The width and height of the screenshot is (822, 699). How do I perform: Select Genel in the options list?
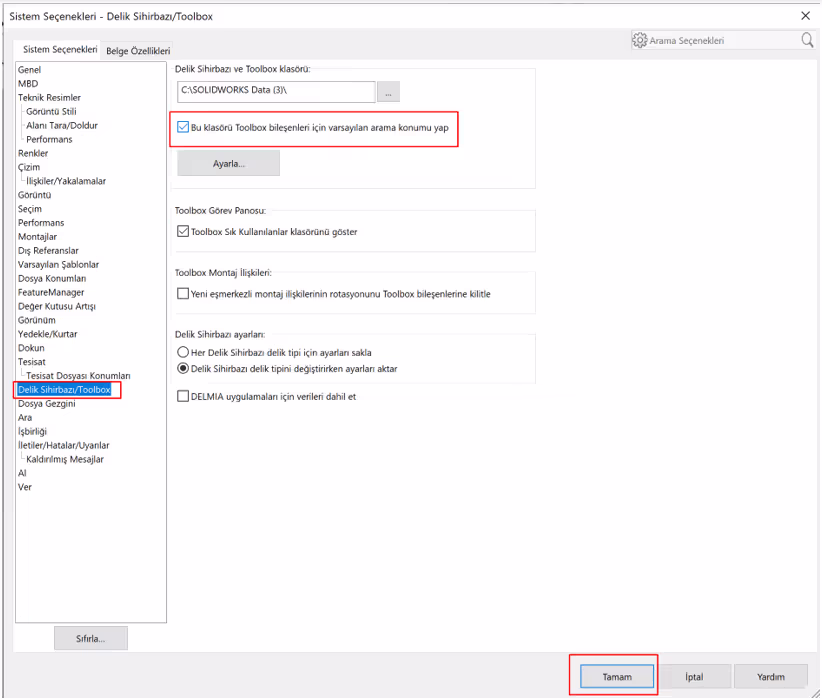tap(29, 70)
